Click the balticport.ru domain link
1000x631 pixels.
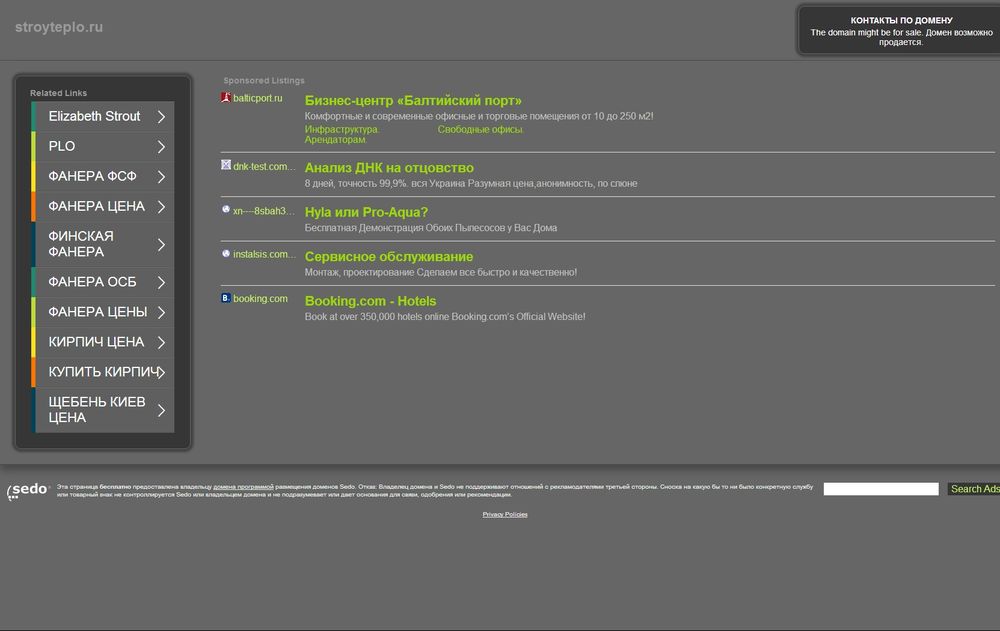click(258, 98)
